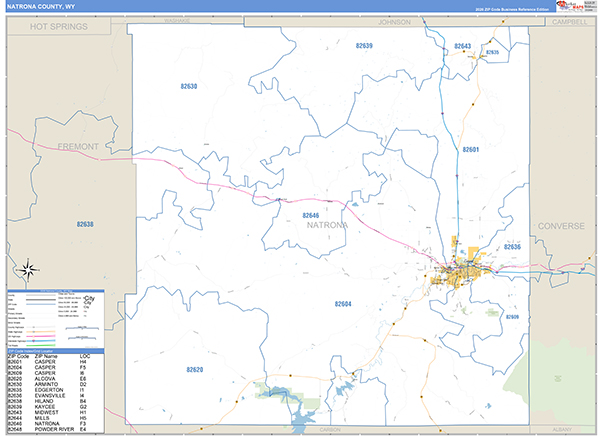Click the JOHNSON county label
Viewport: 600px width, 436px height.
[x=390, y=20]
